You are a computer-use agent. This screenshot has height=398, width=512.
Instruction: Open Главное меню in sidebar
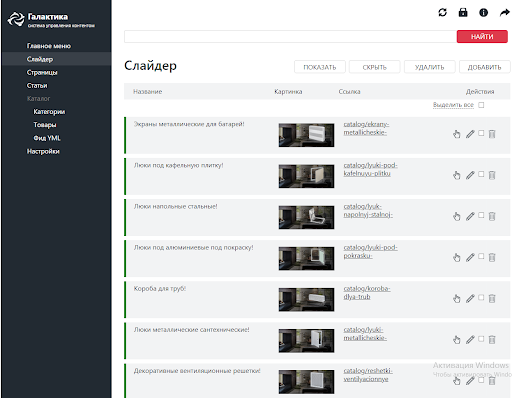pos(49,46)
